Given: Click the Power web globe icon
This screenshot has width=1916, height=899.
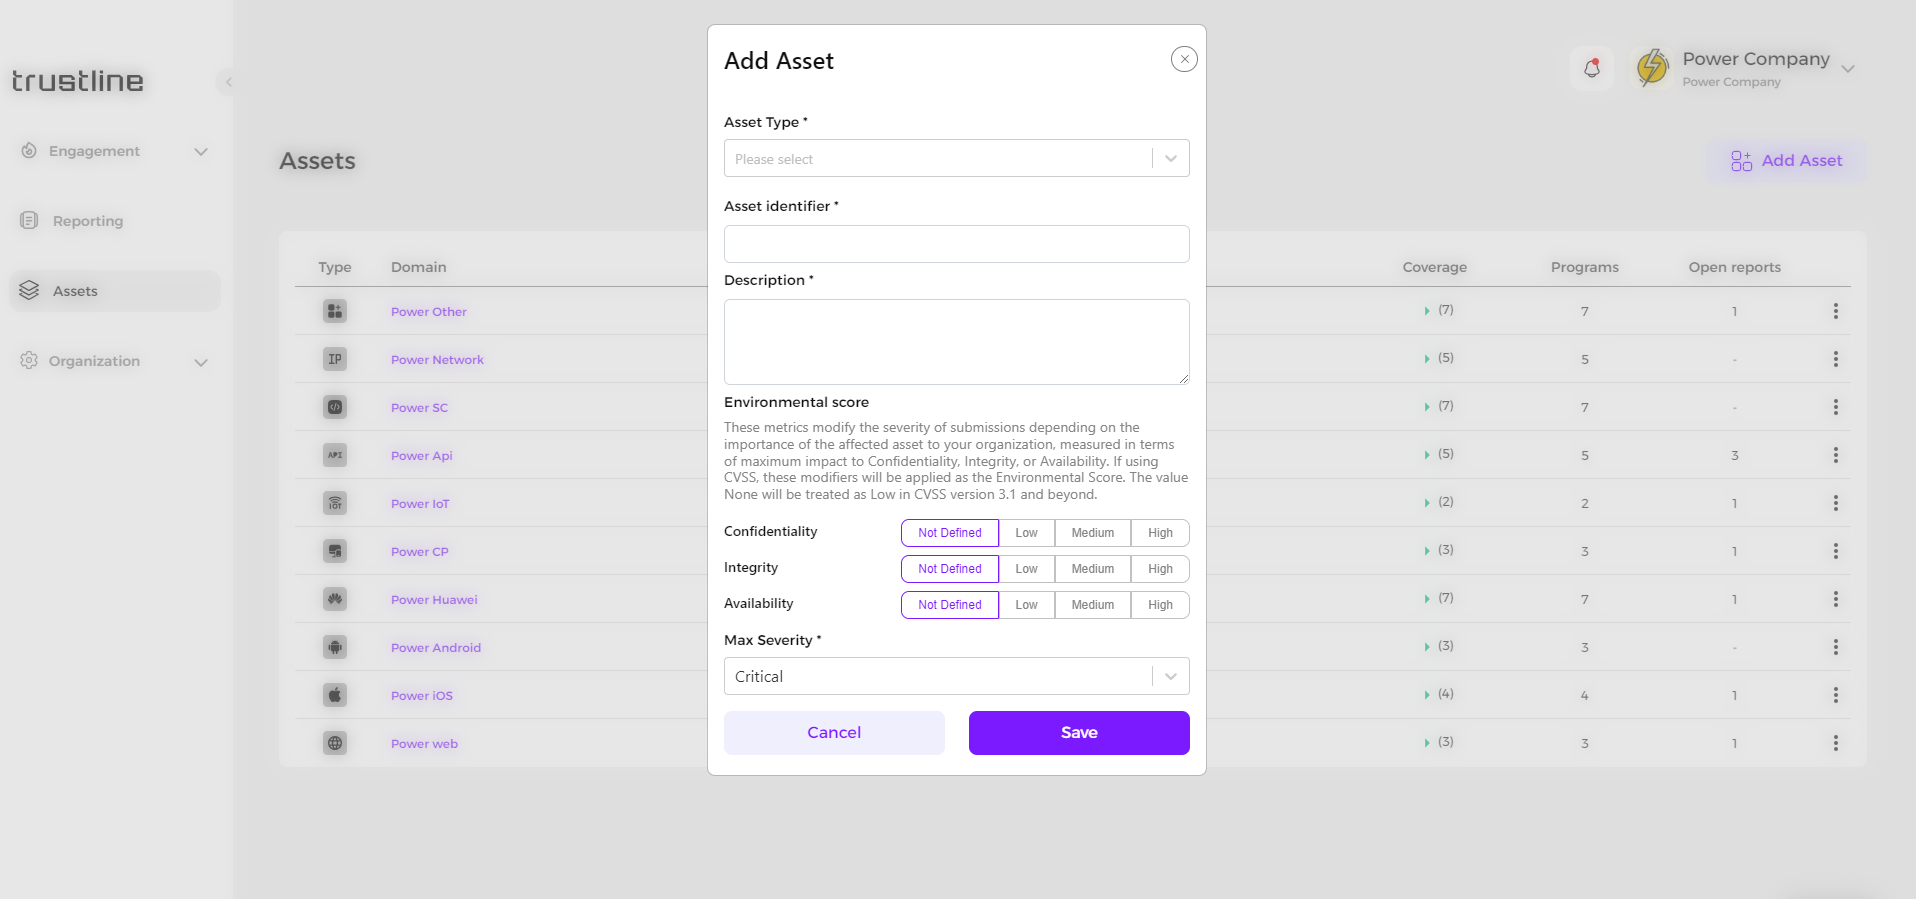Looking at the screenshot, I should click(x=335, y=743).
